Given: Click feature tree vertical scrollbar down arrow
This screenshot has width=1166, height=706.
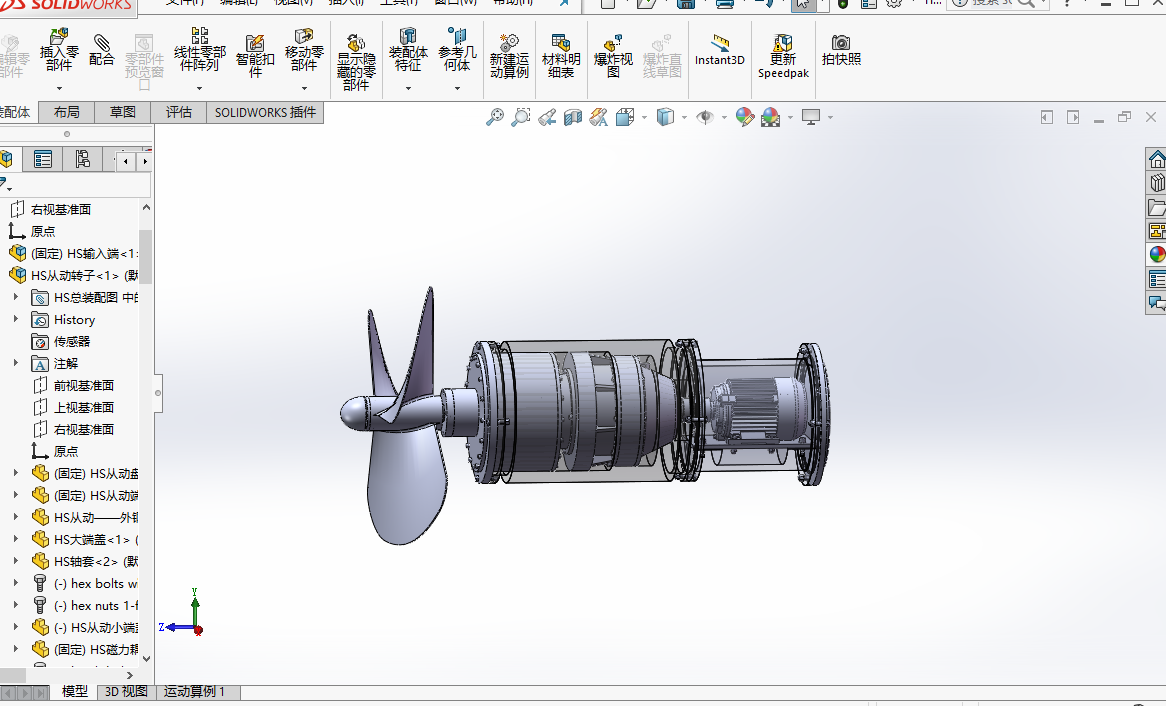Looking at the screenshot, I should click(146, 658).
